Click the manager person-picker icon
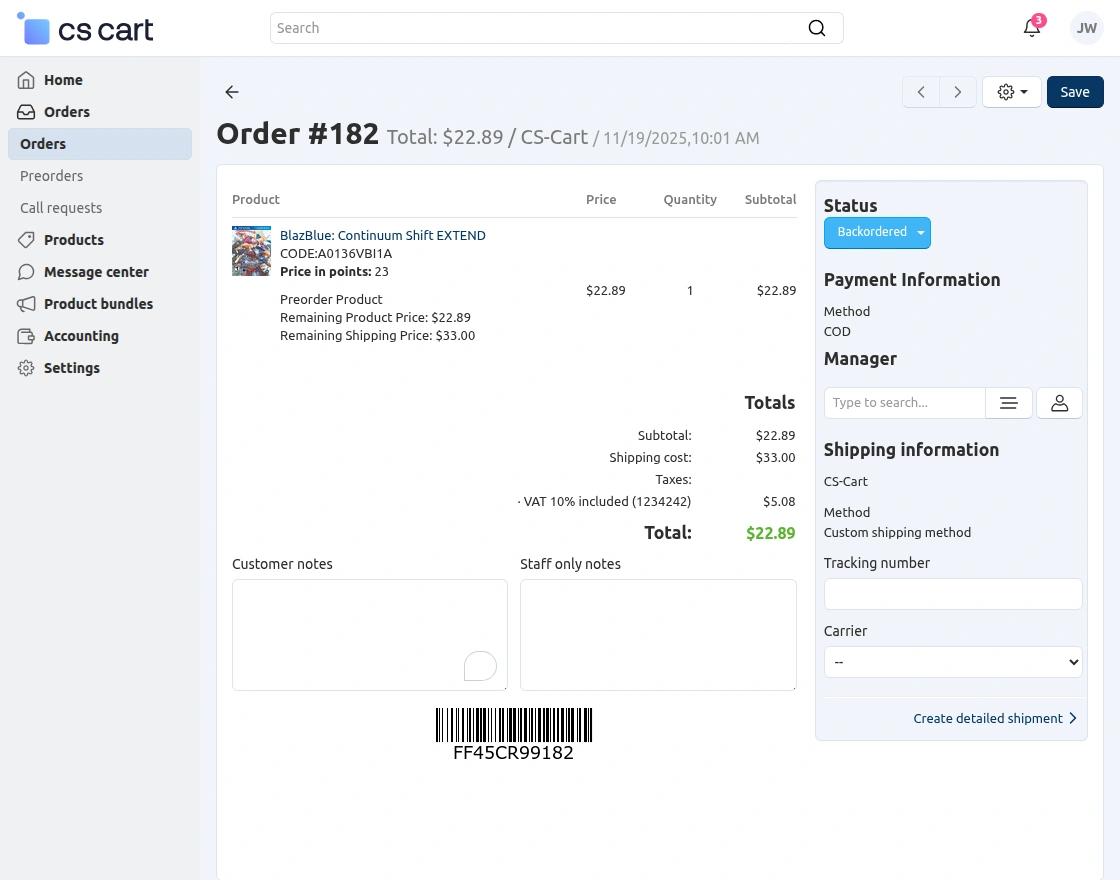The height and width of the screenshot is (880, 1120). click(x=1059, y=402)
